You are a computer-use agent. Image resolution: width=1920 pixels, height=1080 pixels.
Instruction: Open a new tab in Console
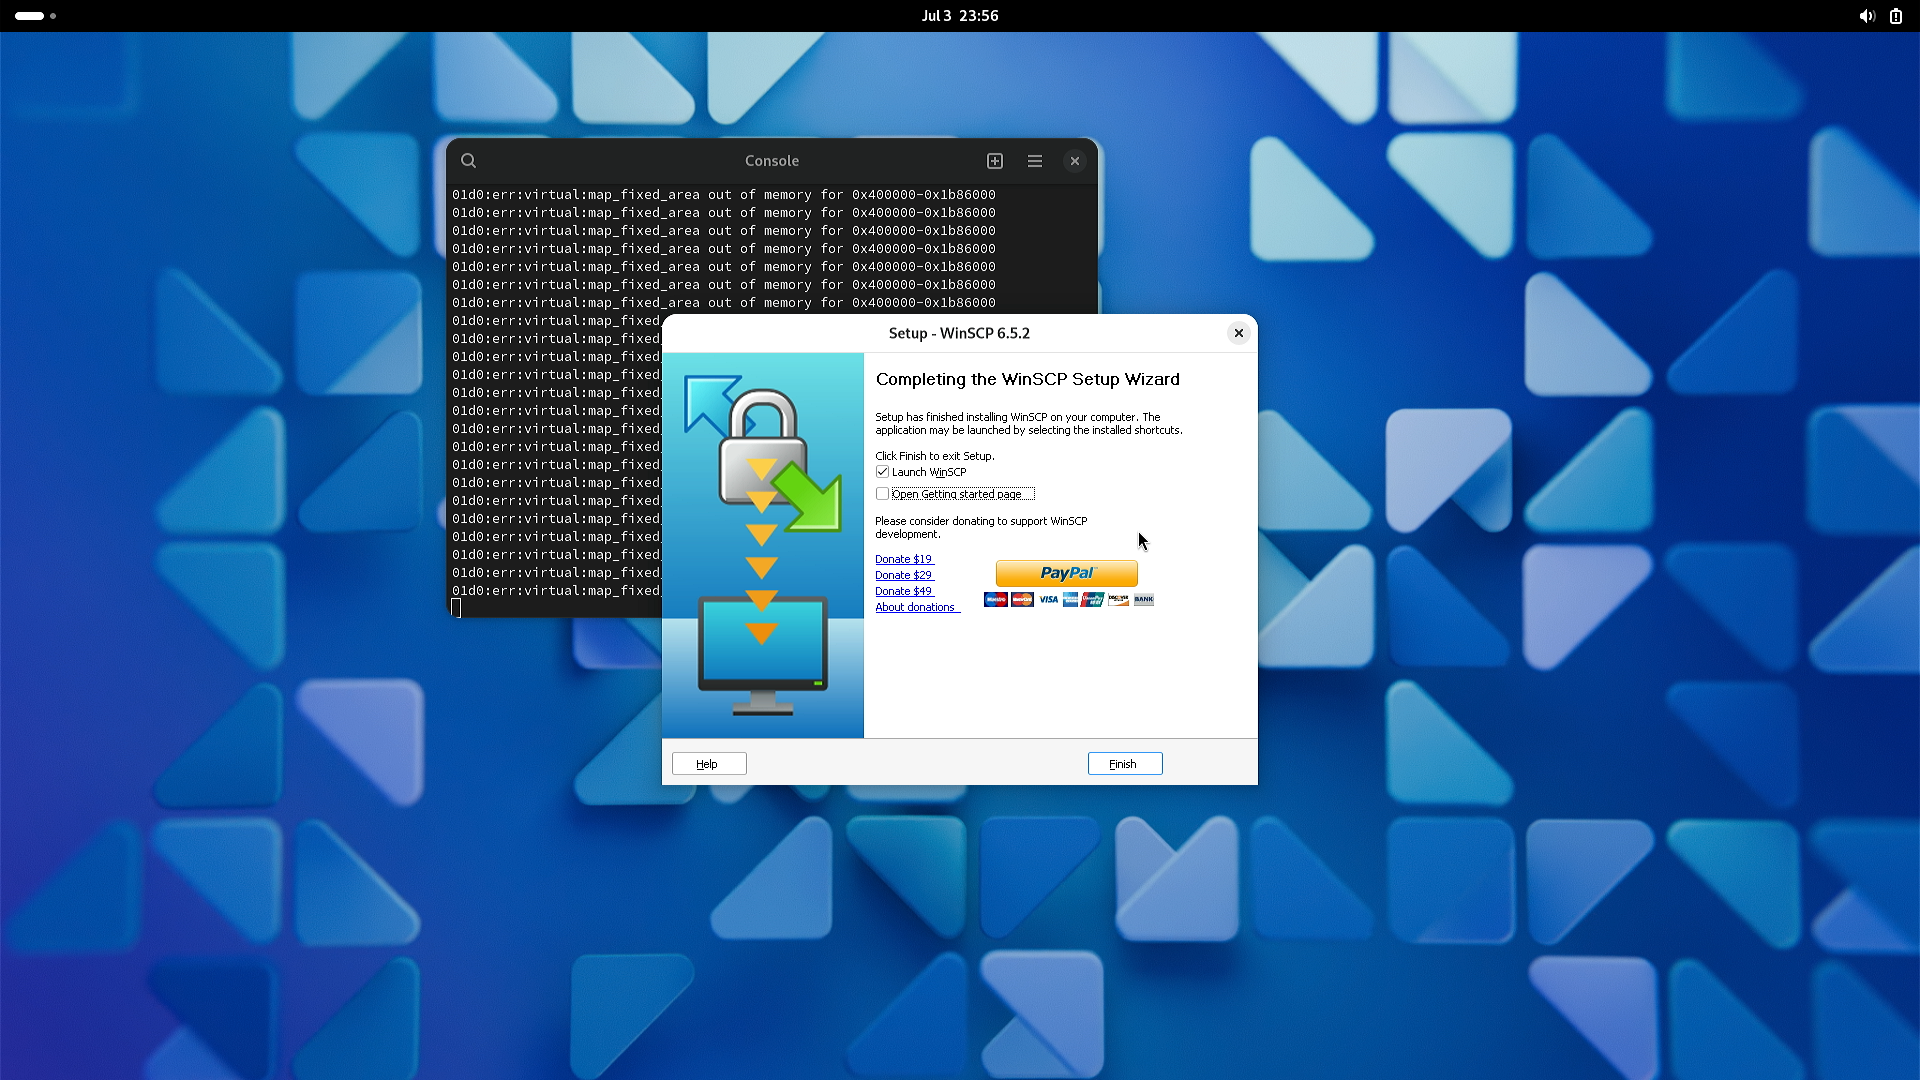(x=995, y=161)
